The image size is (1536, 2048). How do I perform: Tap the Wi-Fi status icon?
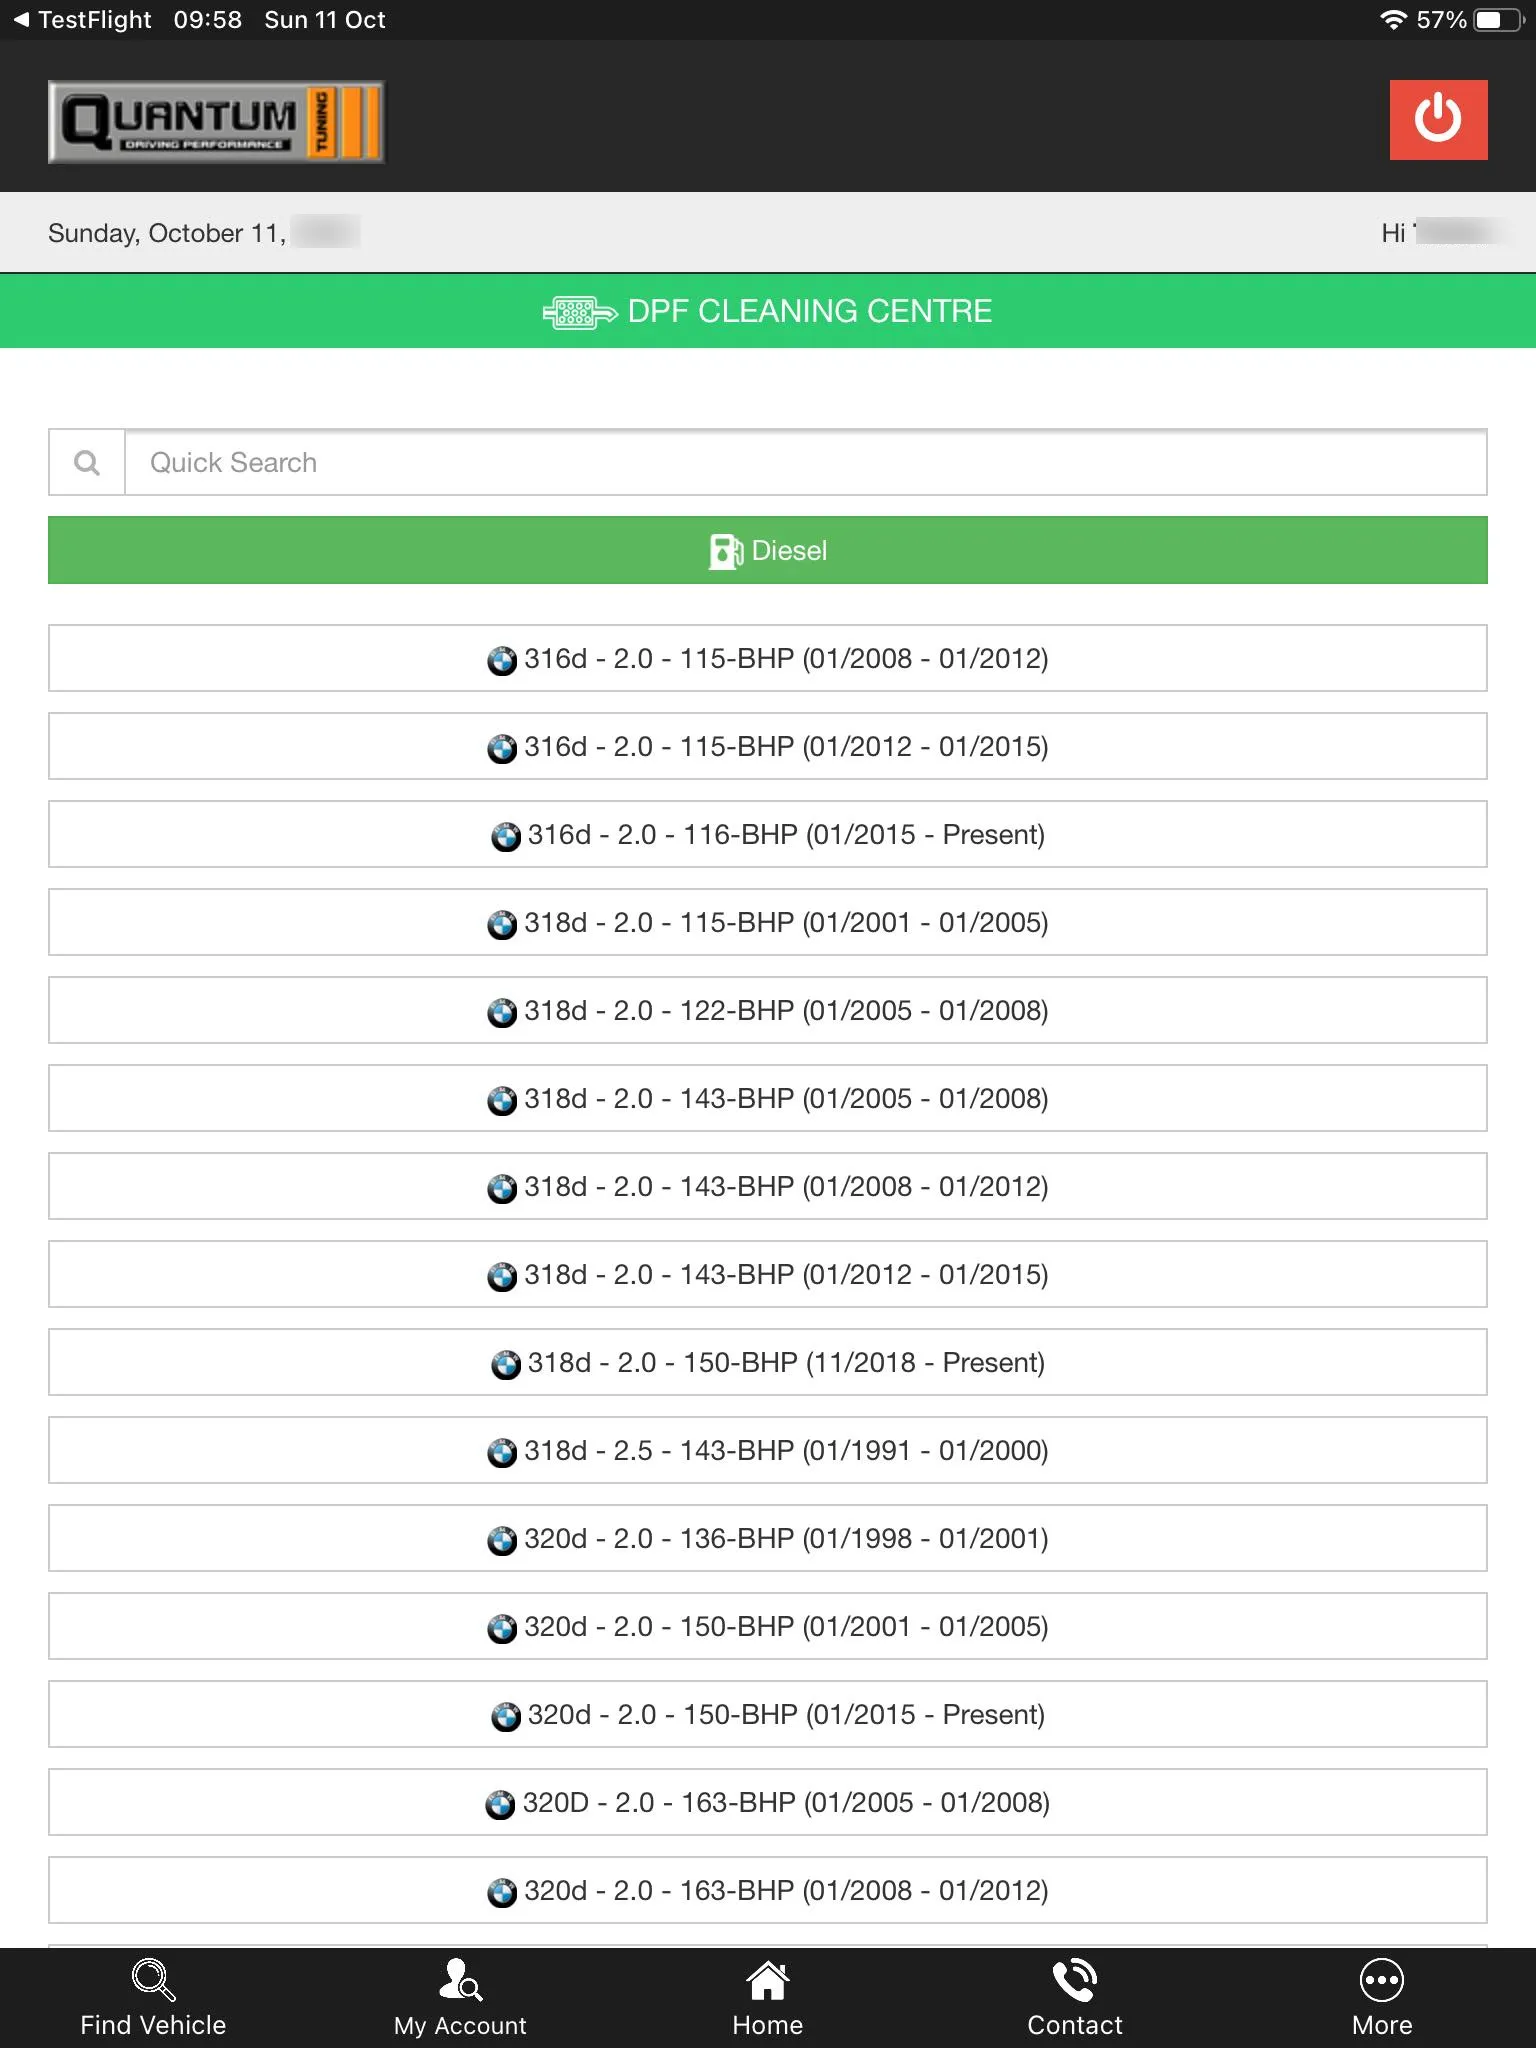1393,20
